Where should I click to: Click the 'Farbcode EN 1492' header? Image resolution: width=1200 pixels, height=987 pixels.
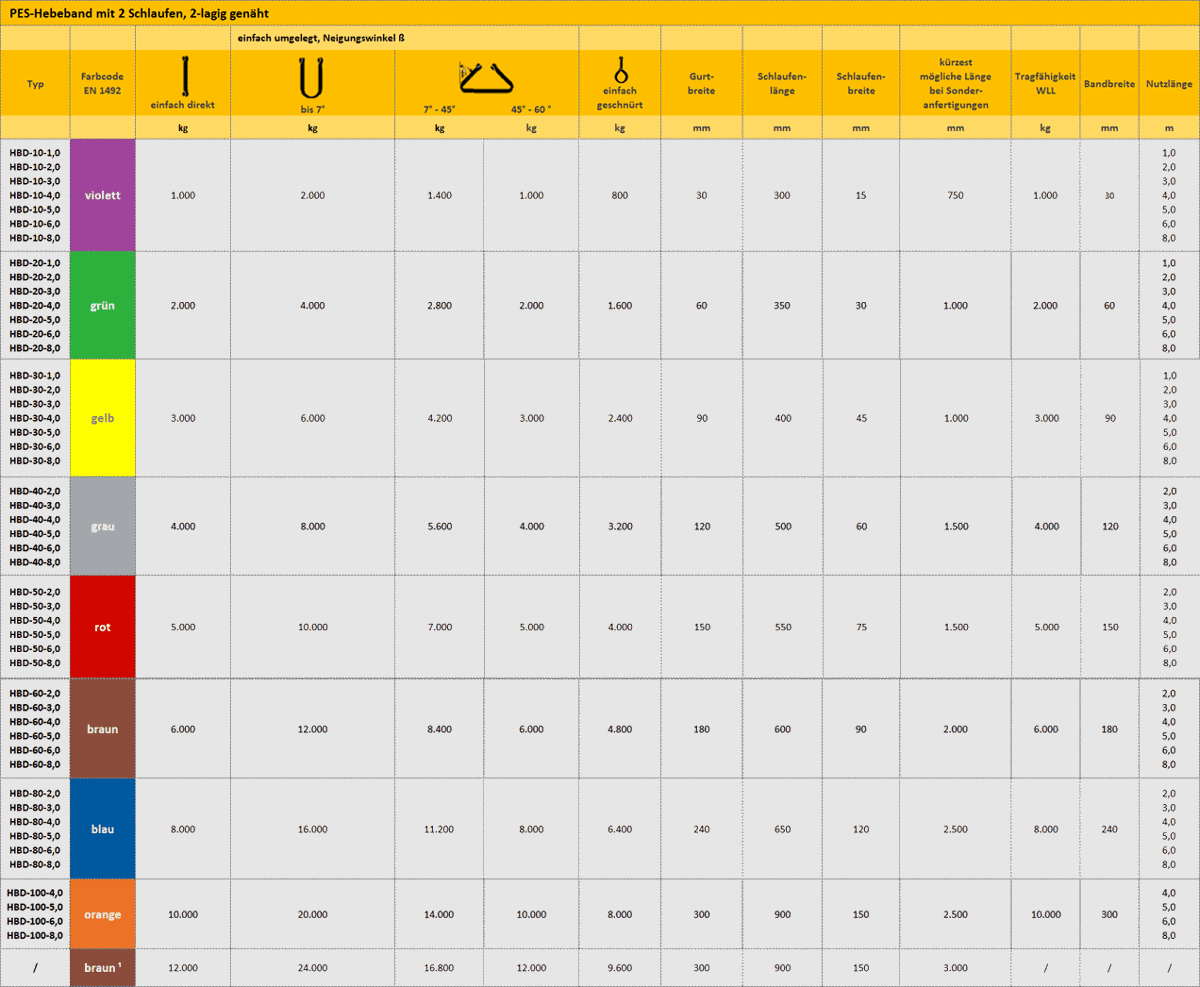[102, 84]
